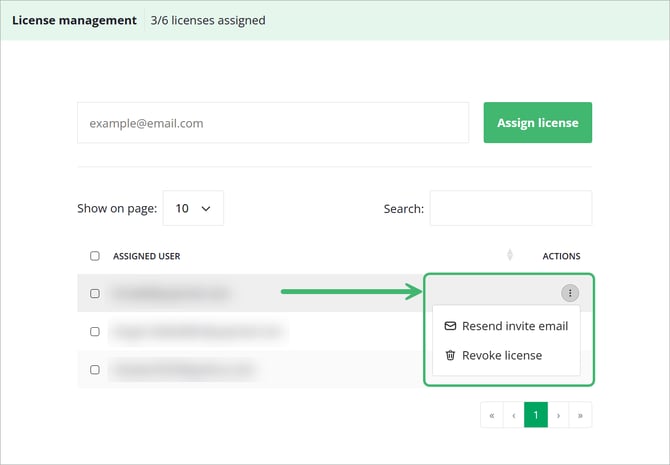Select the third assigned user's checkbox

click(95, 369)
